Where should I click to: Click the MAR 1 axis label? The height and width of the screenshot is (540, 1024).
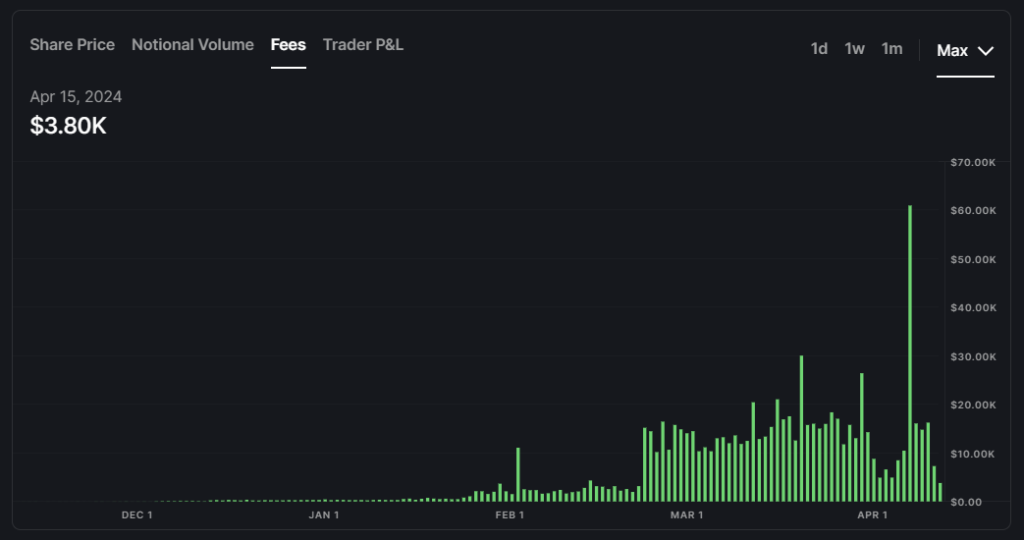687,516
